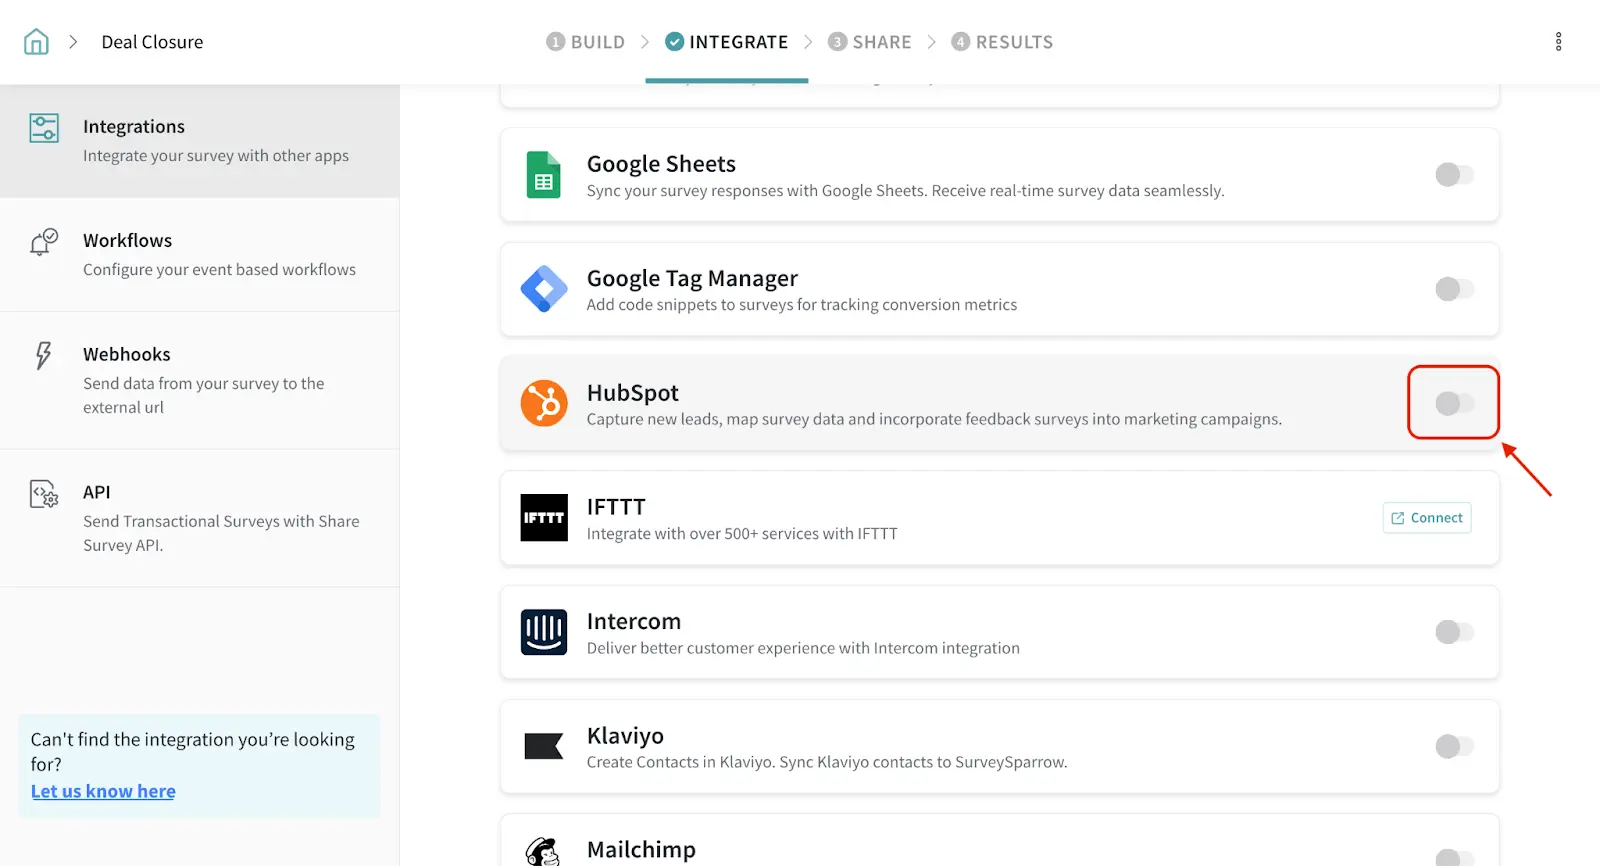Click the HubSpot orange logo icon
This screenshot has height=866, width=1600.
(x=544, y=404)
